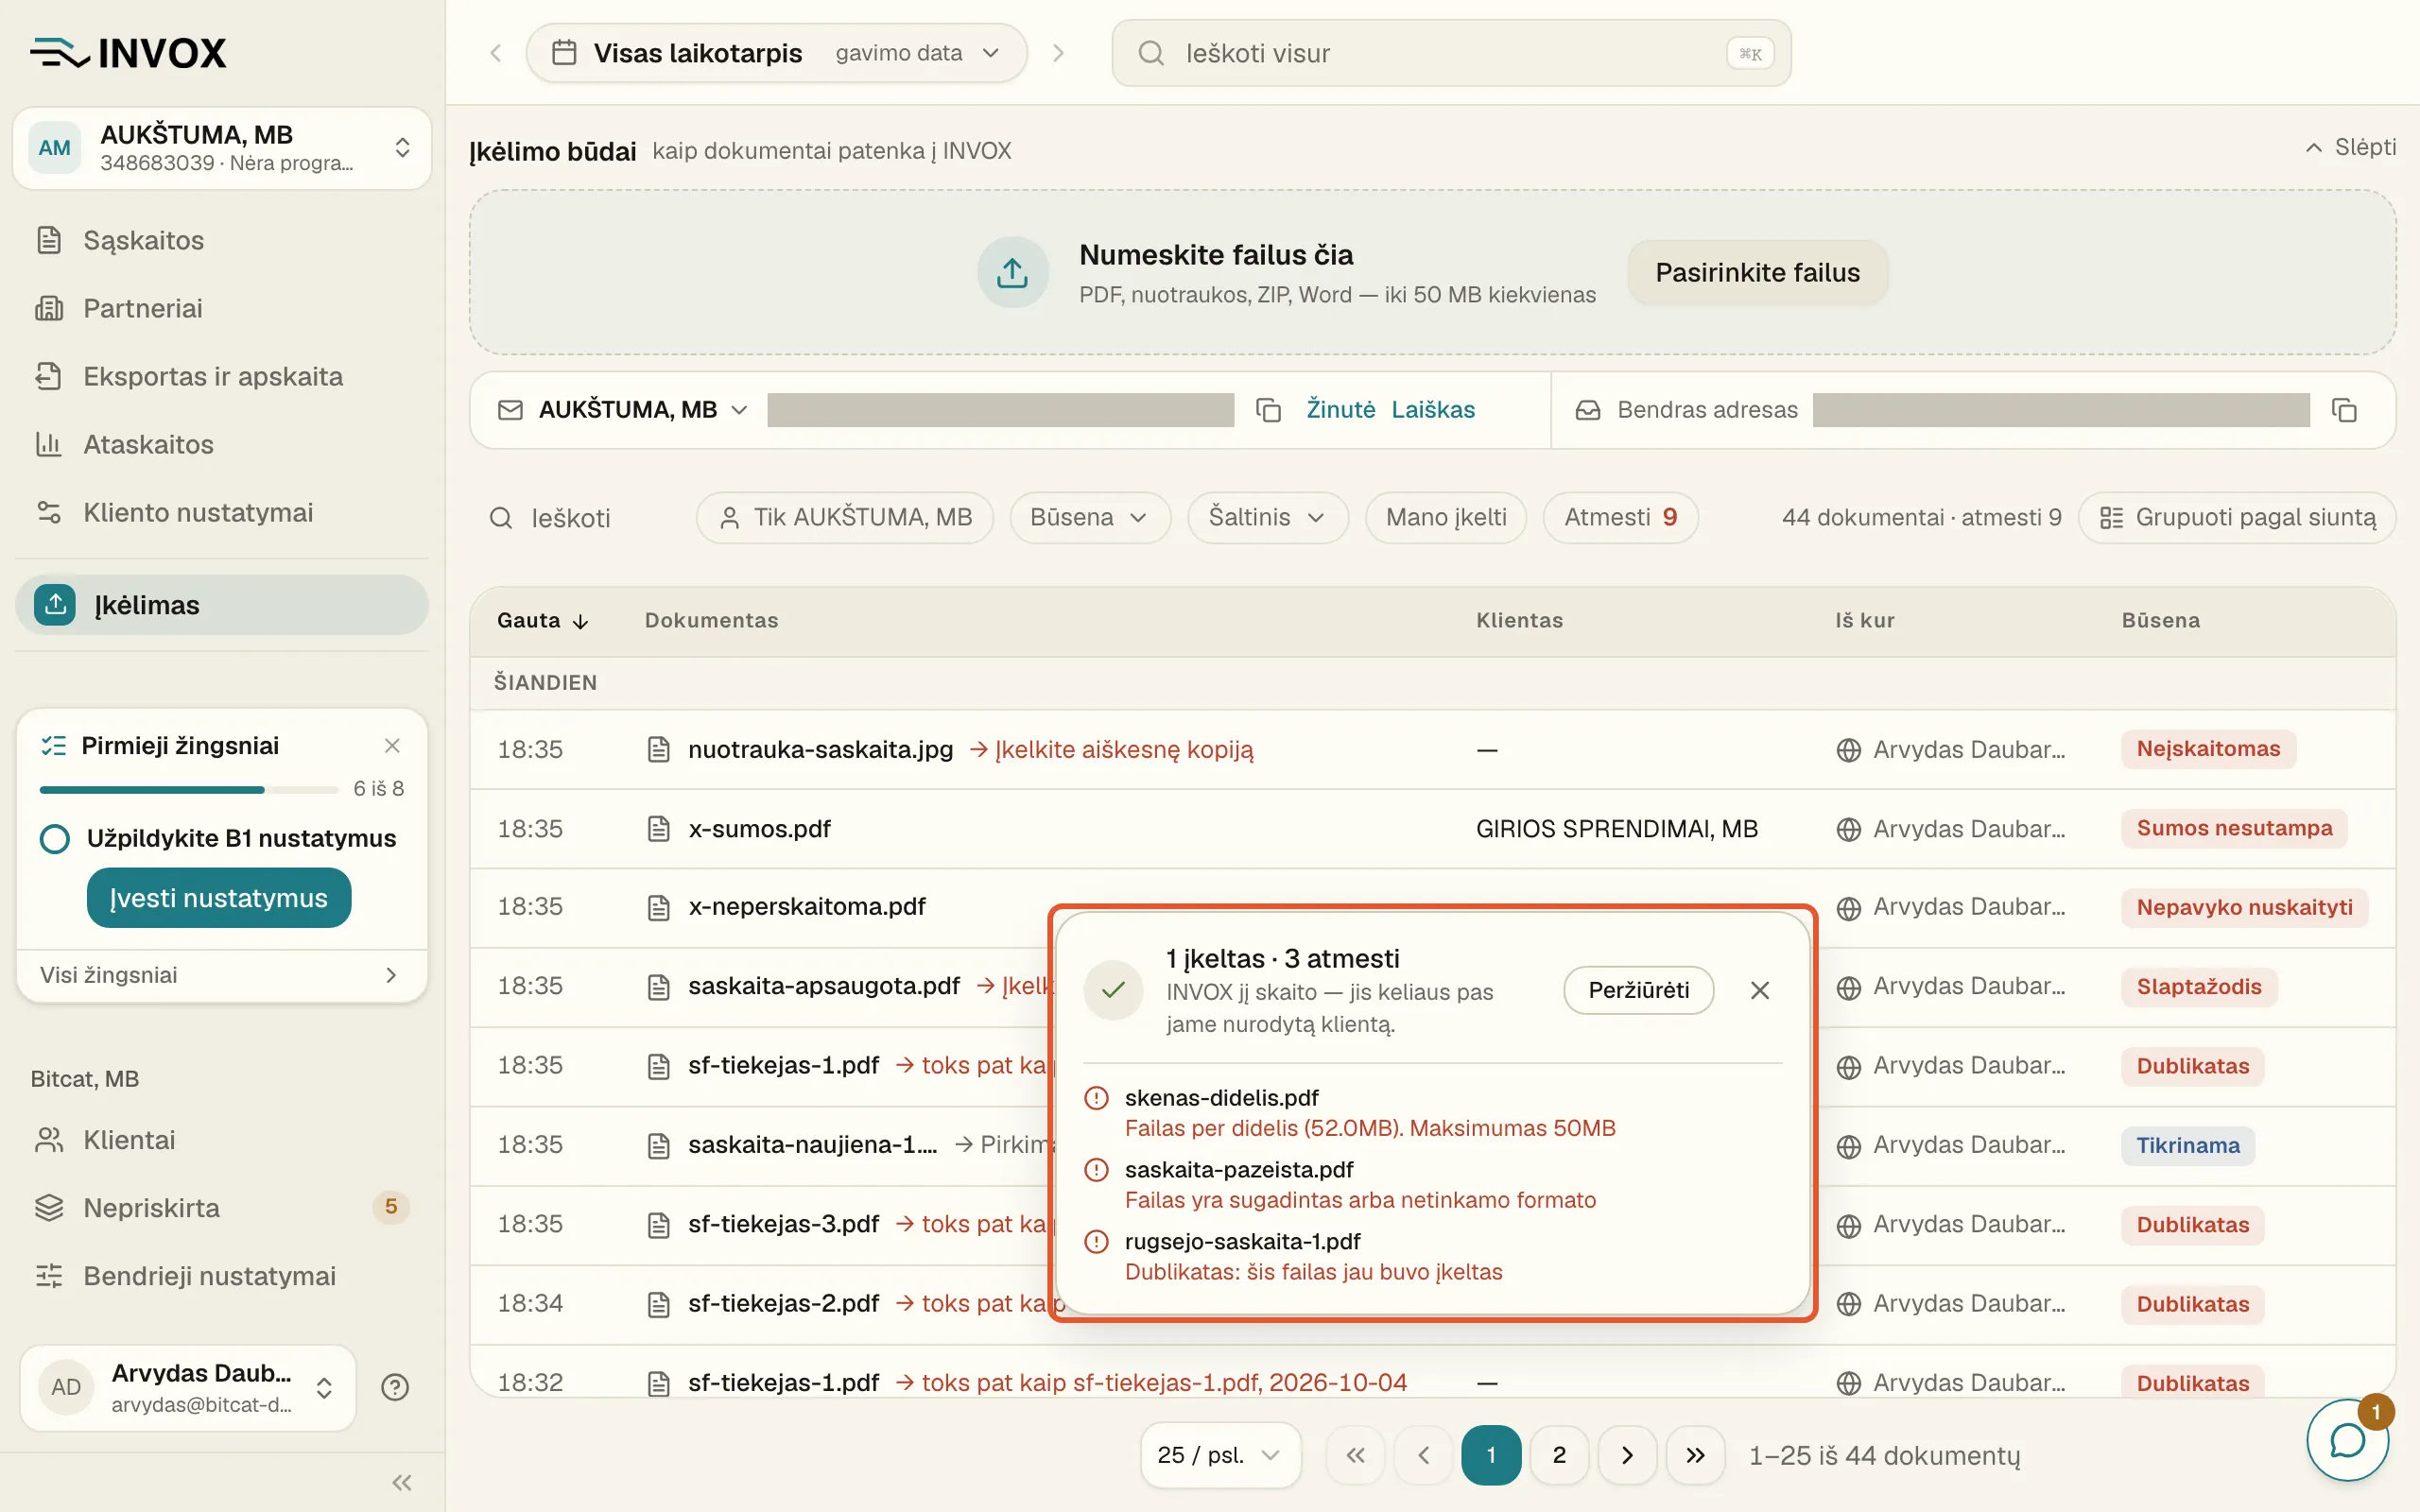Click Pasirinkite failus button

pos(1757,272)
